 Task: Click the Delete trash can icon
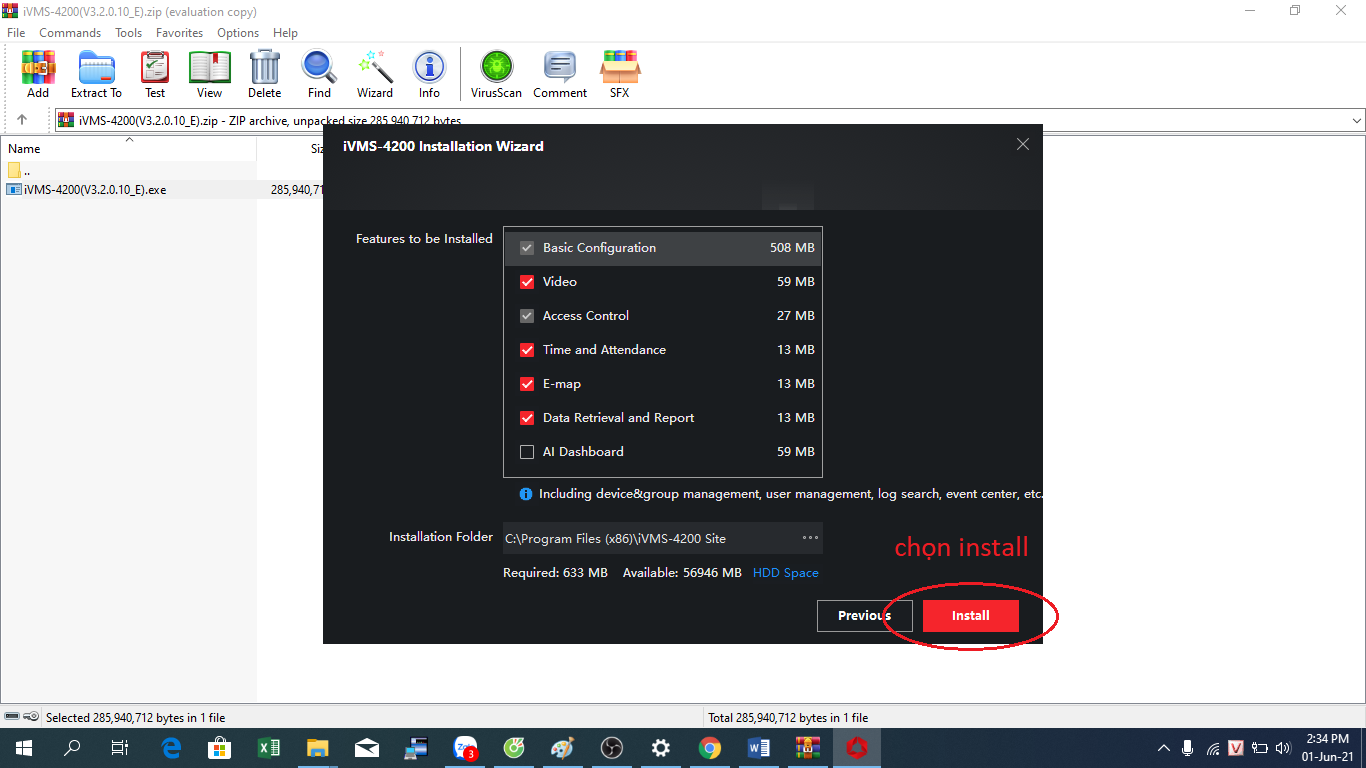click(x=264, y=75)
